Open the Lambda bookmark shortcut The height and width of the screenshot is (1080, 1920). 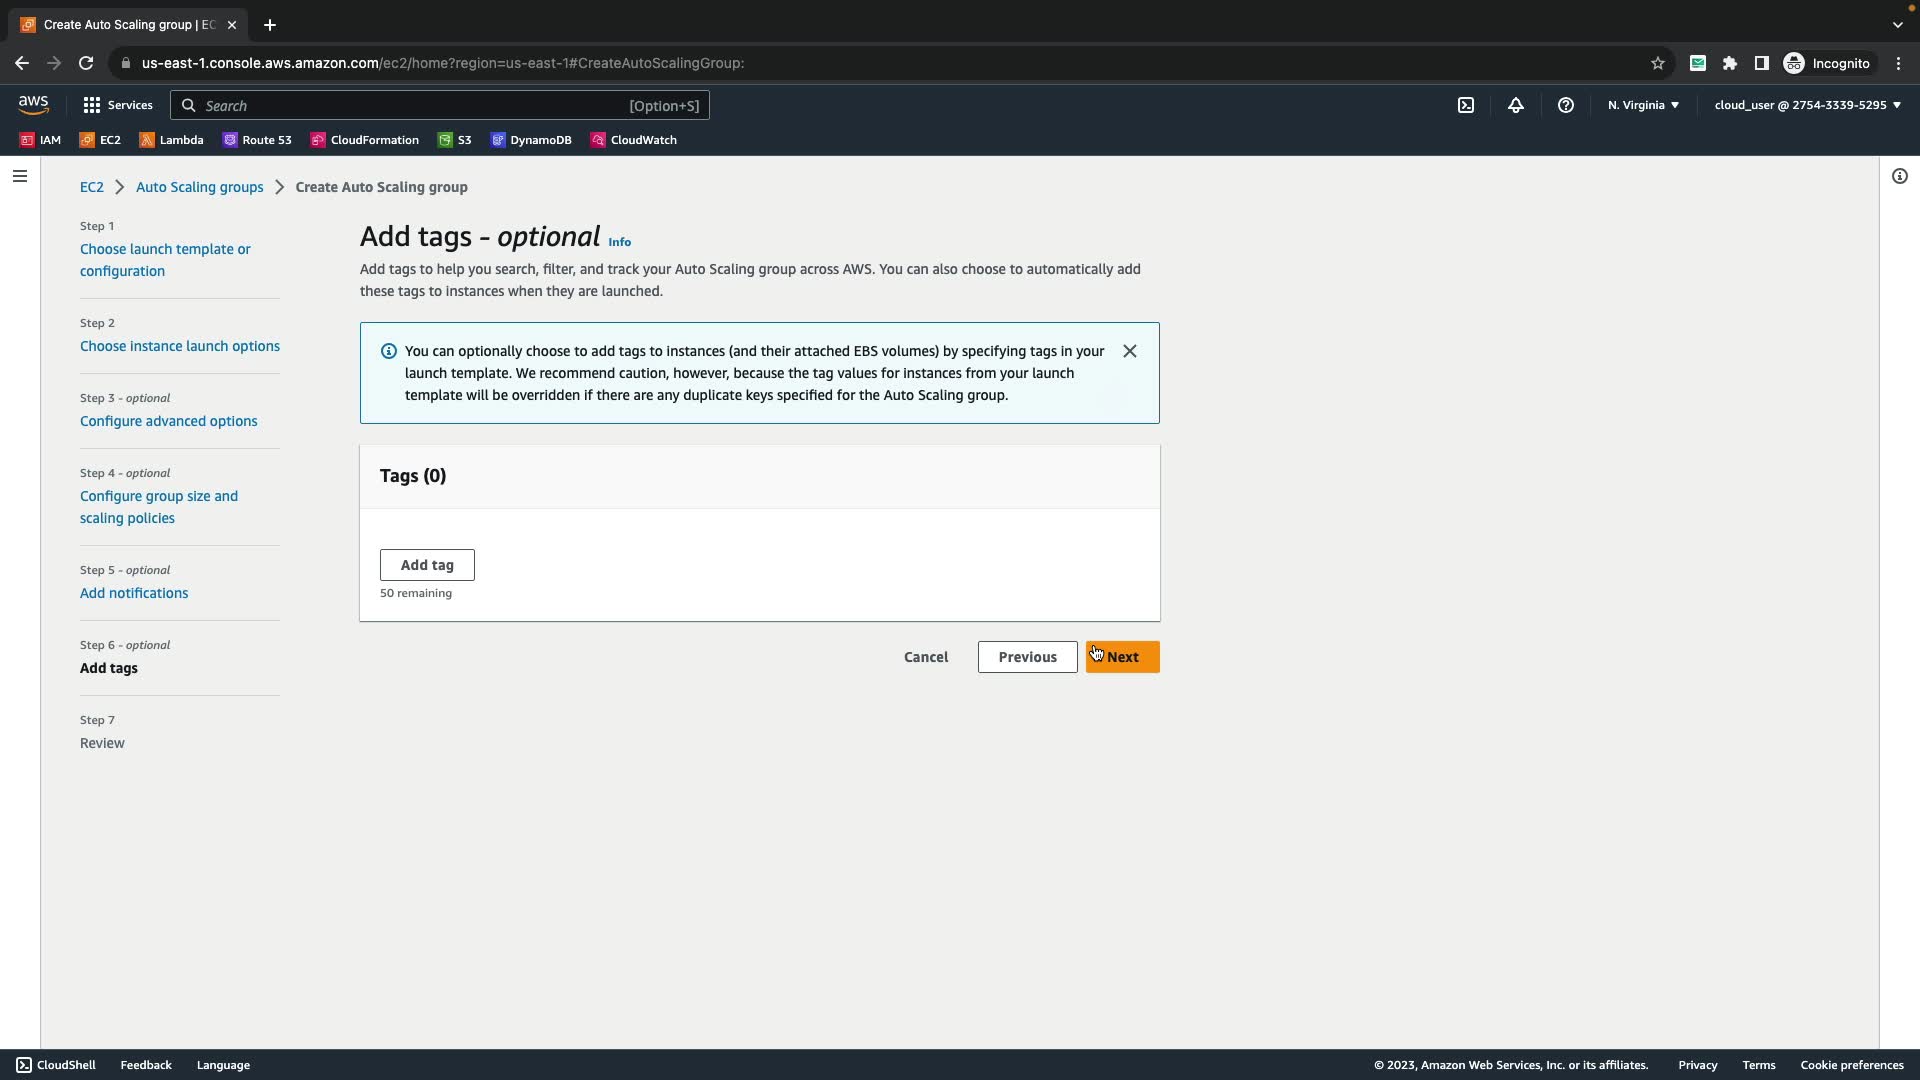point(171,140)
